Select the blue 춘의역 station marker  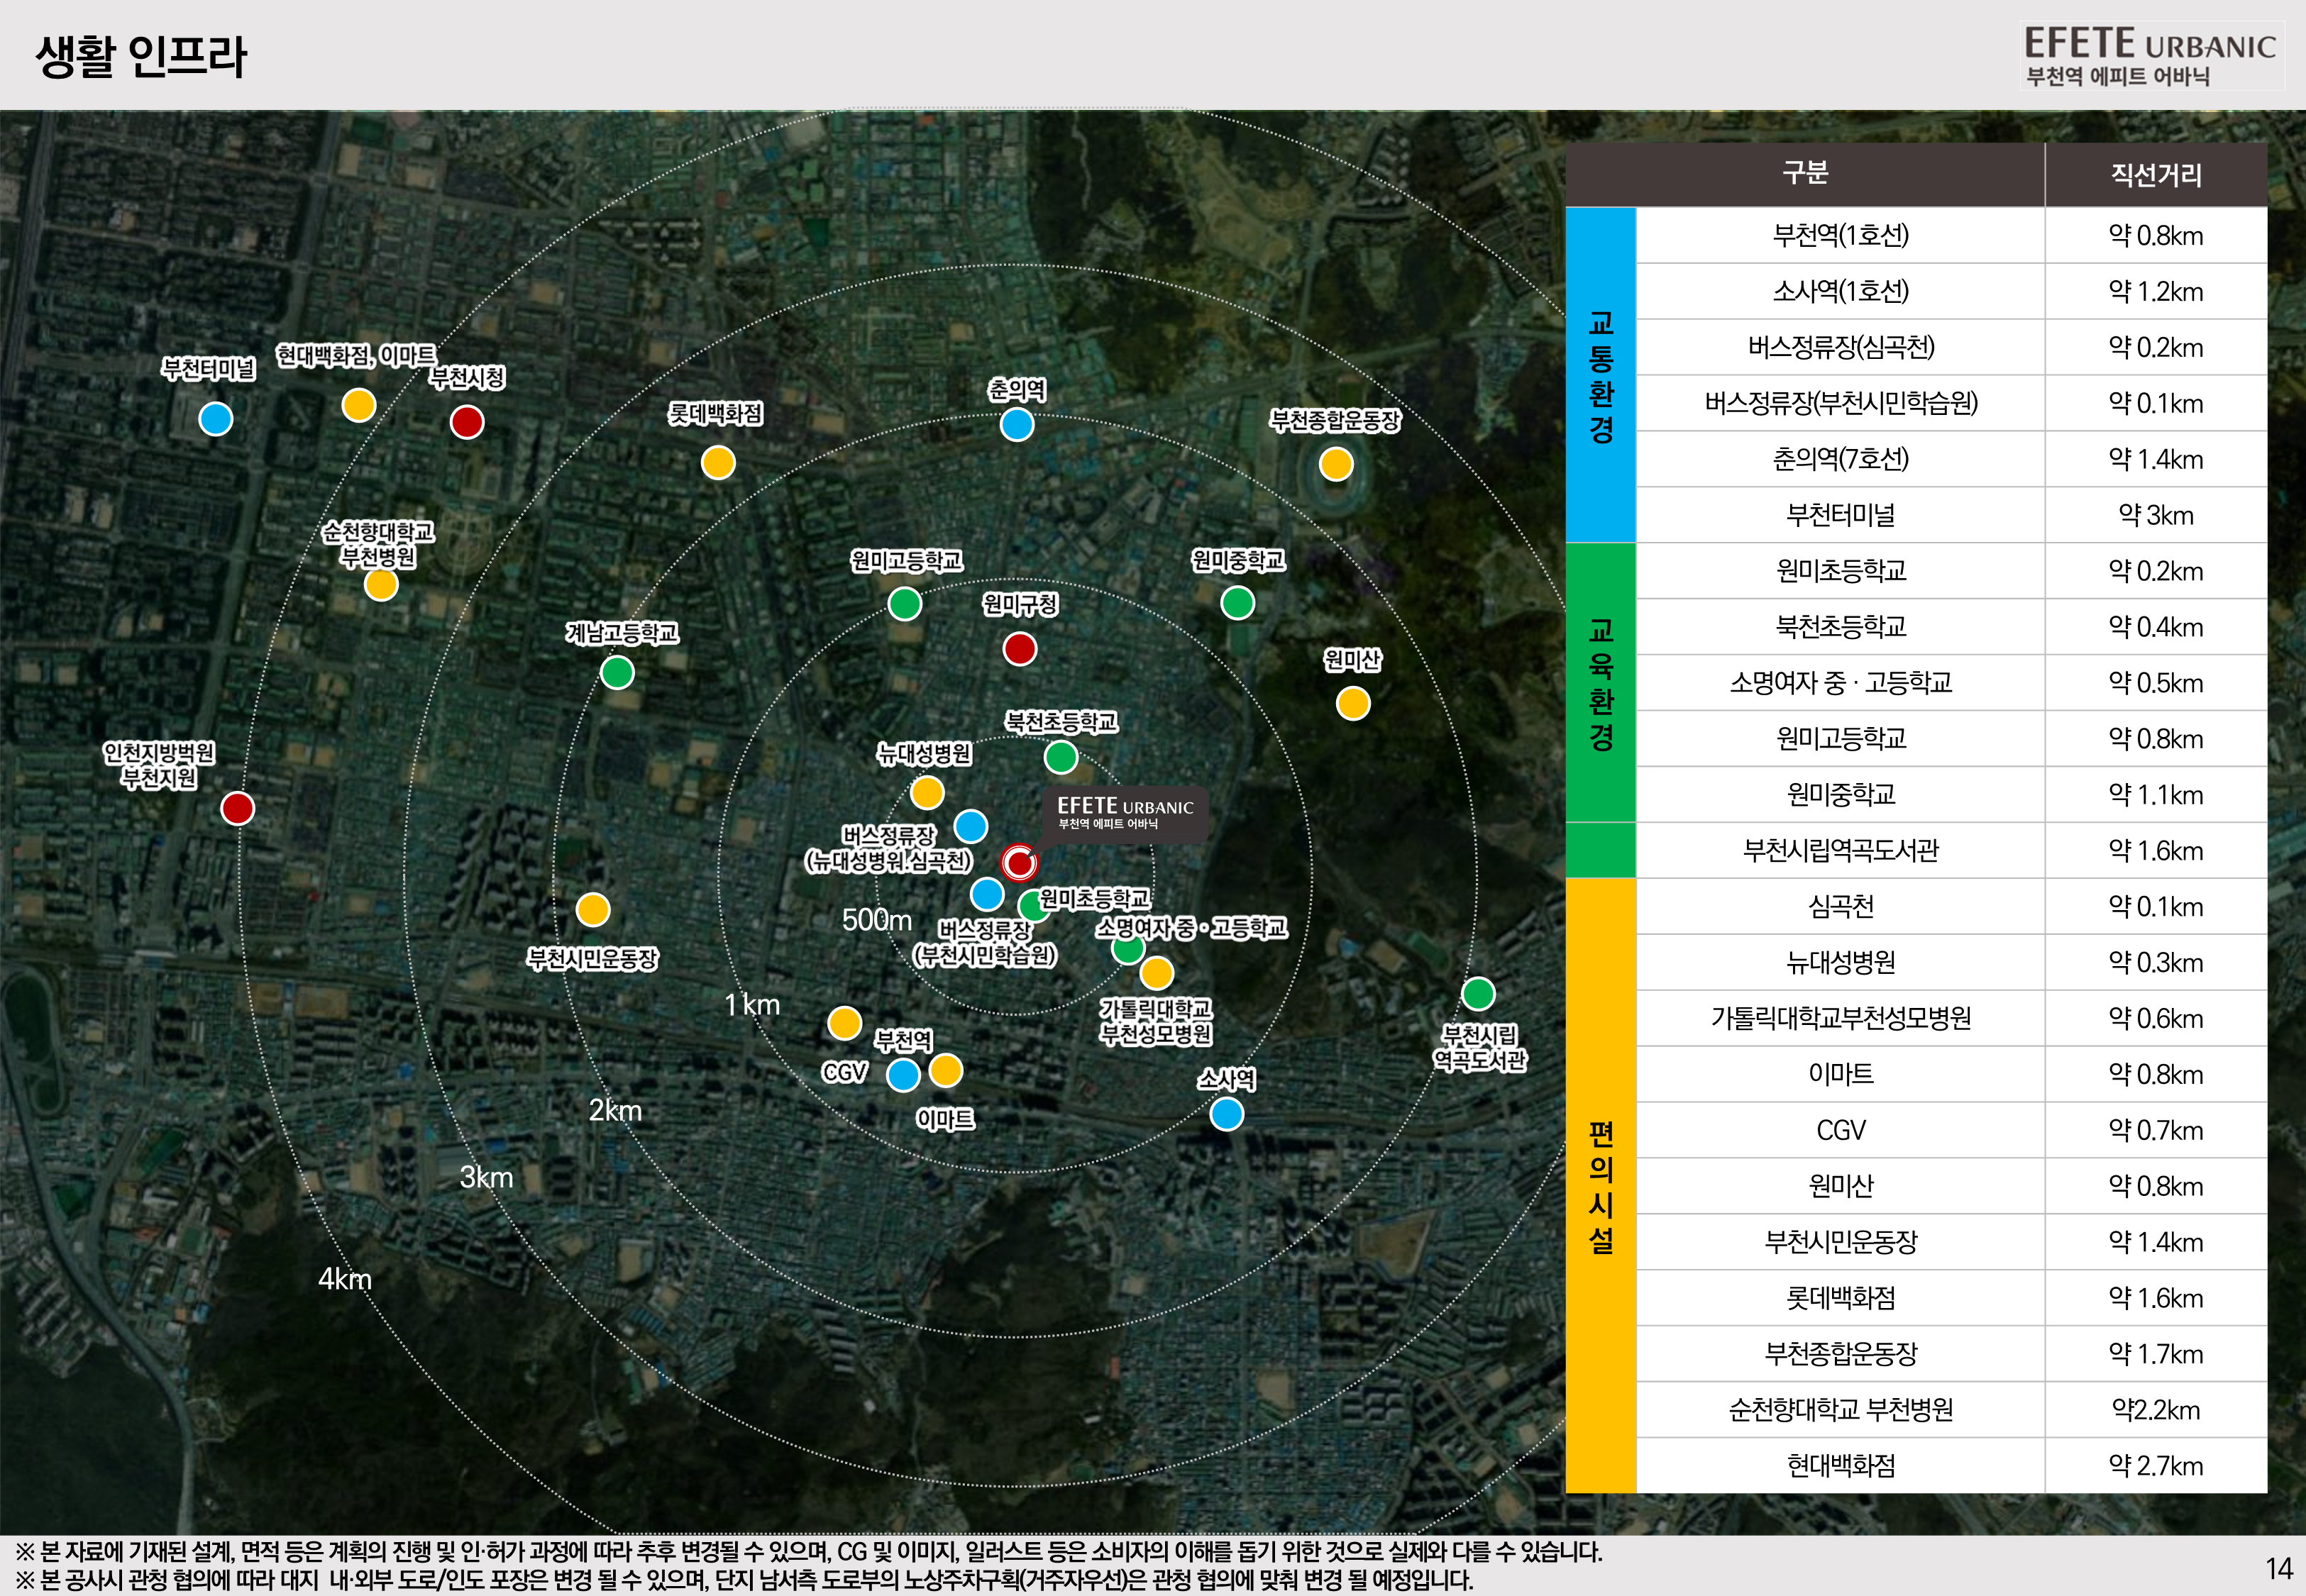point(1017,424)
